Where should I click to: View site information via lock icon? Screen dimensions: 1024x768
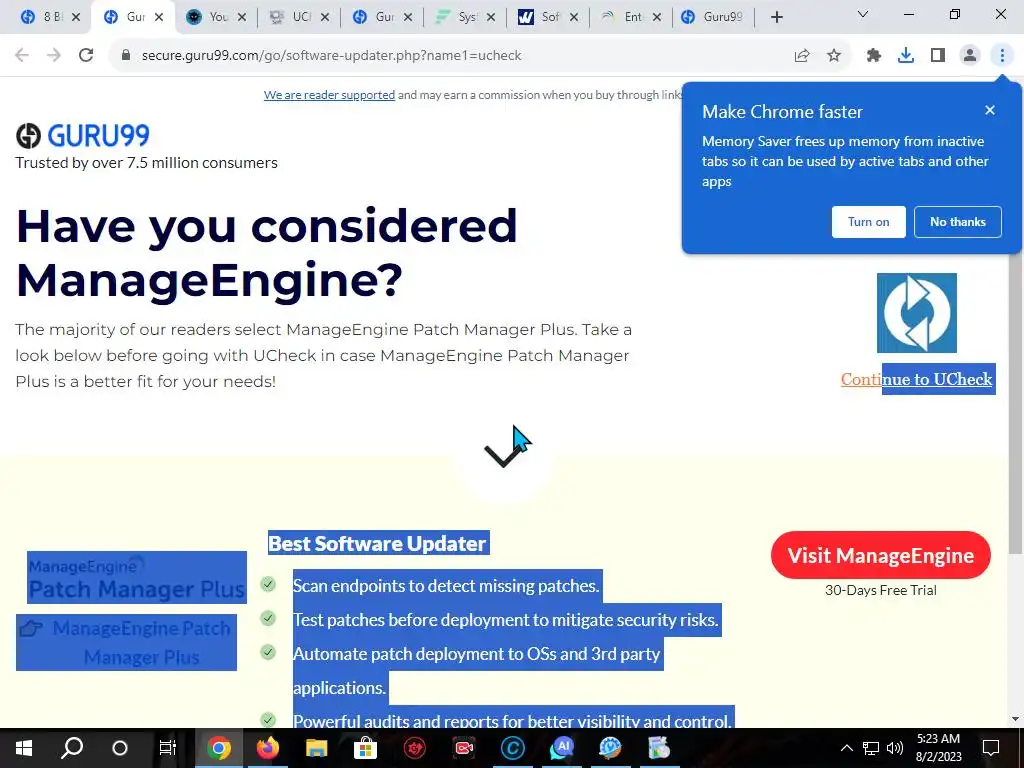coord(126,56)
